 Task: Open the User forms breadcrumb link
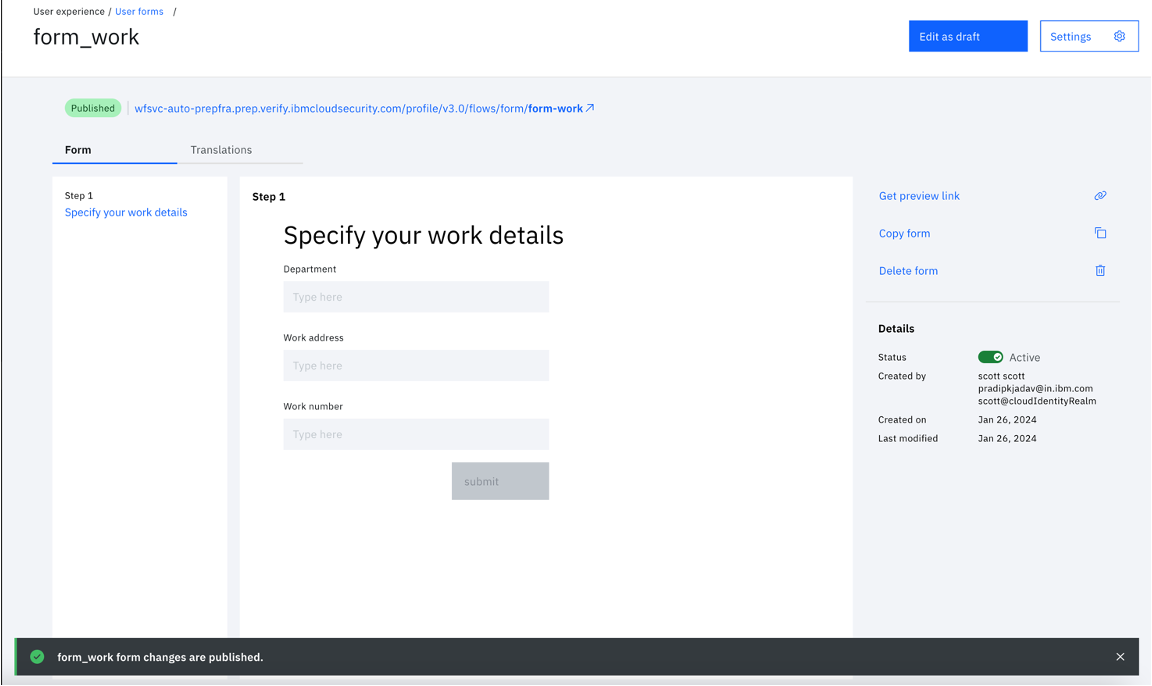pos(140,12)
